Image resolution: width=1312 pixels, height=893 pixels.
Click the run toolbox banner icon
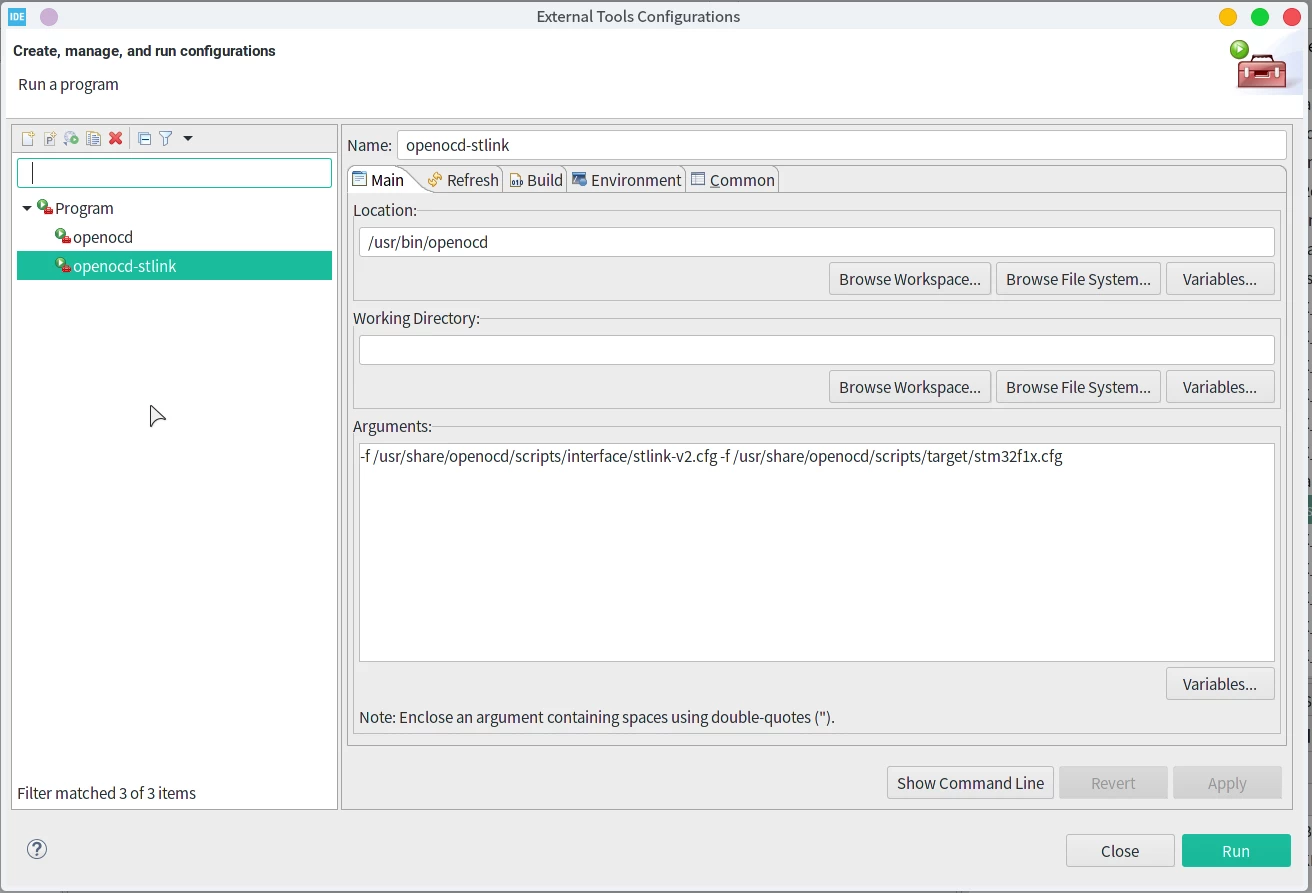[1259, 64]
